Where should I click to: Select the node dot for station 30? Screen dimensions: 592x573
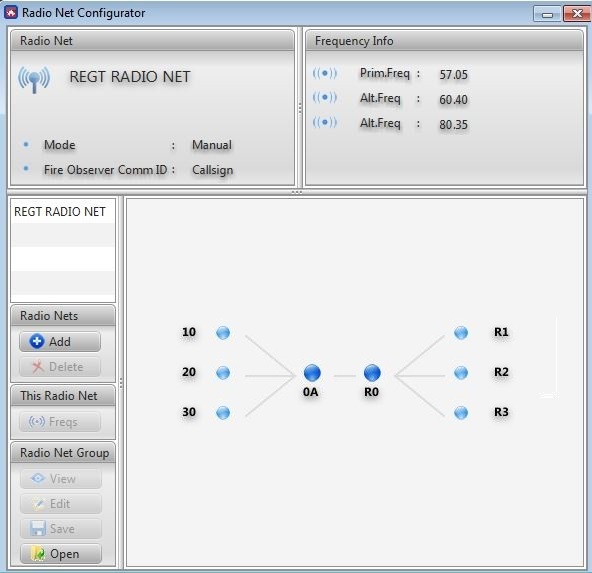[x=223, y=413]
